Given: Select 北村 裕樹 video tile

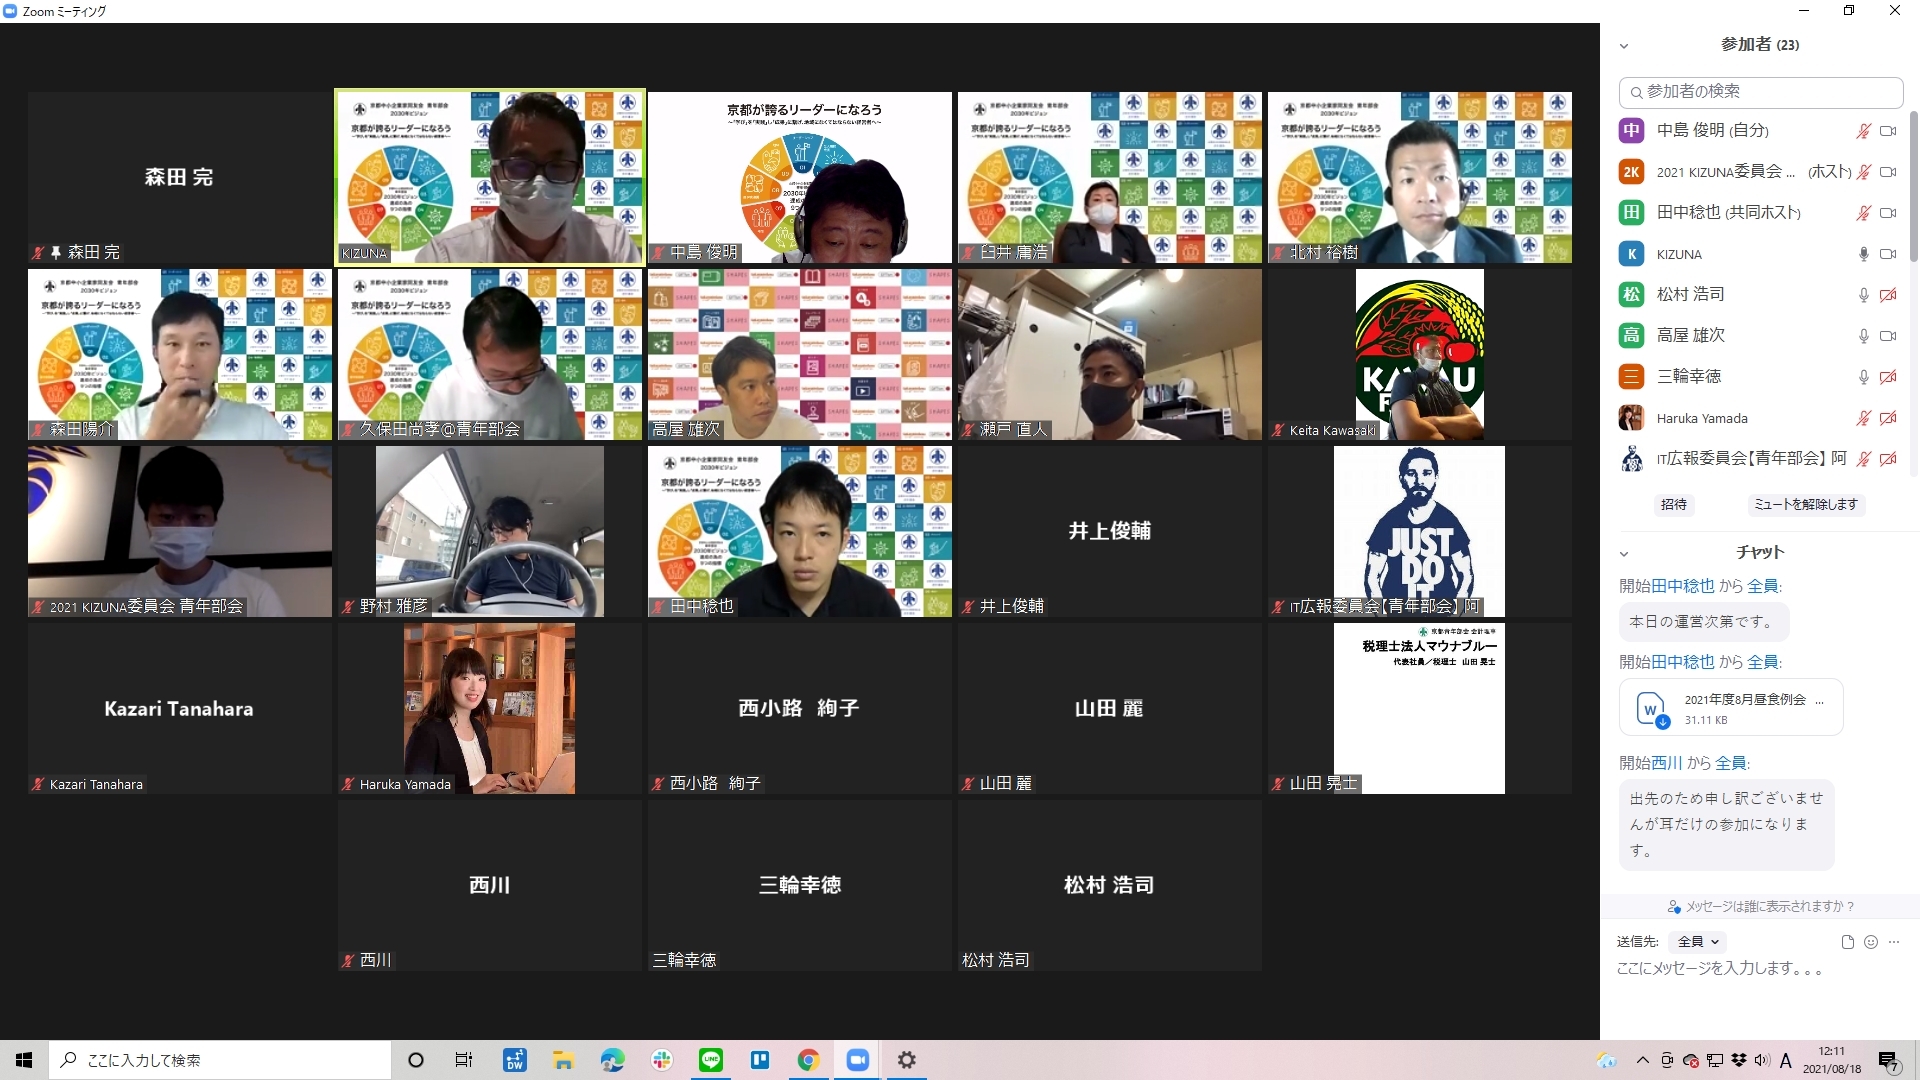Looking at the screenshot, I should tap(1419, 177).
